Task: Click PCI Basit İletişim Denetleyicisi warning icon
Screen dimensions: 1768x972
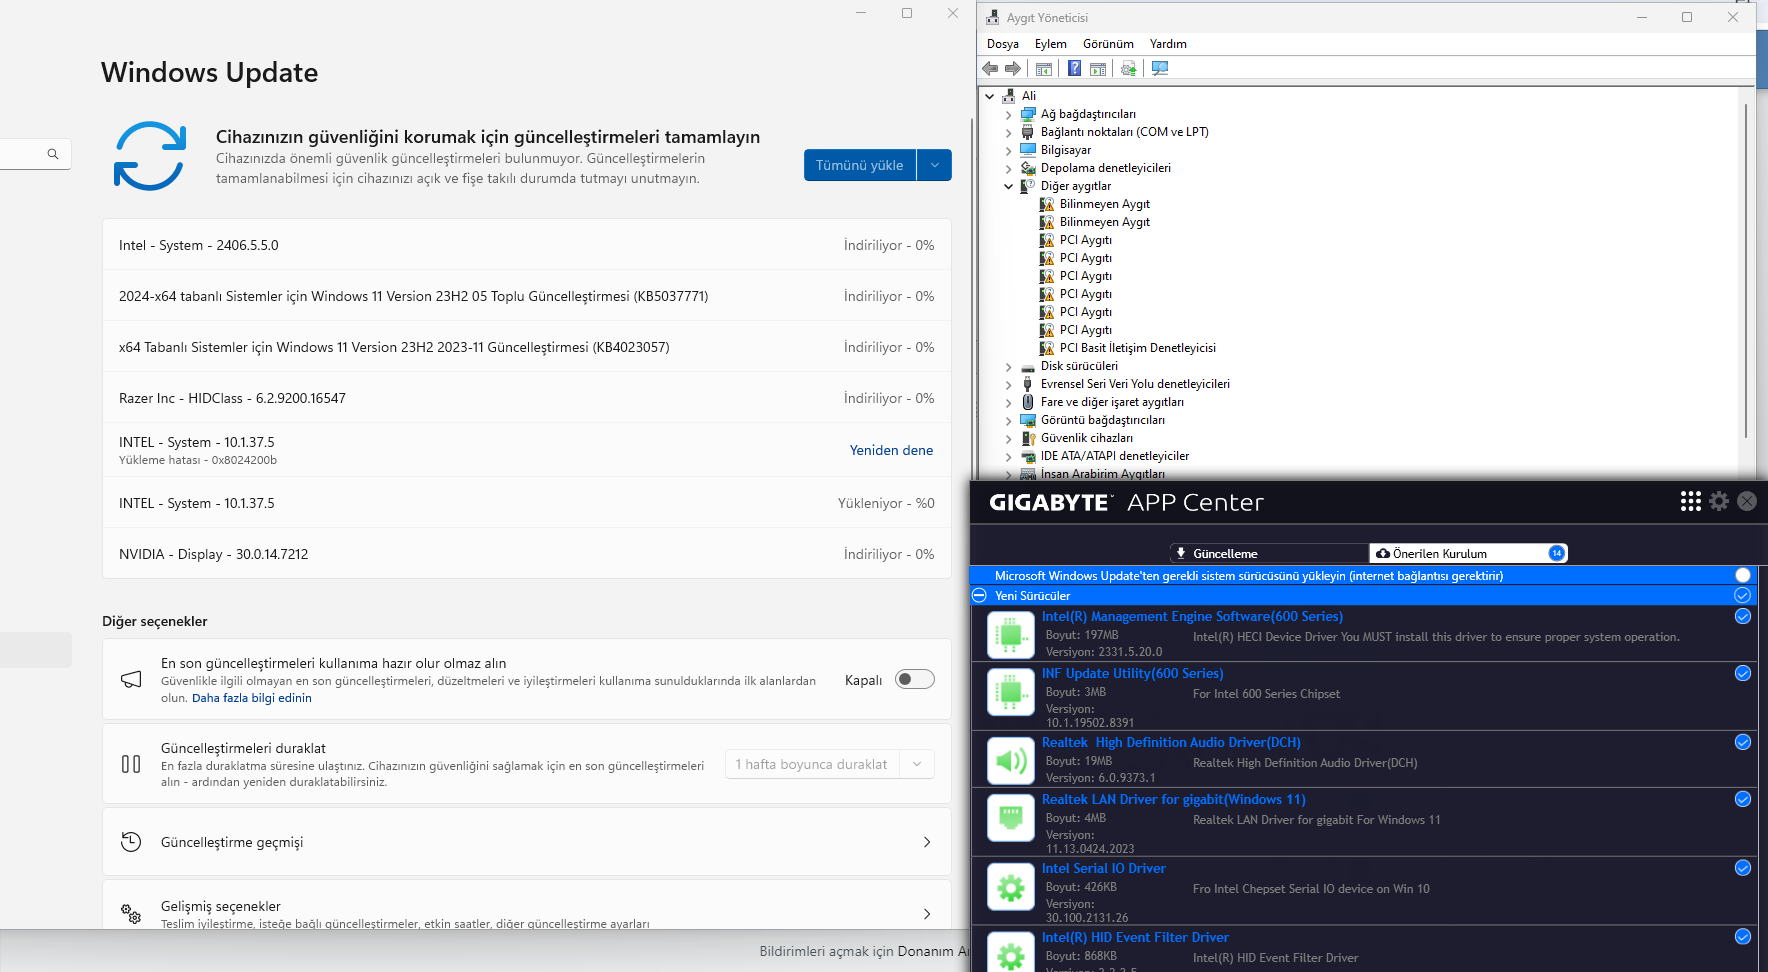Action: [x=1047, y=348]
